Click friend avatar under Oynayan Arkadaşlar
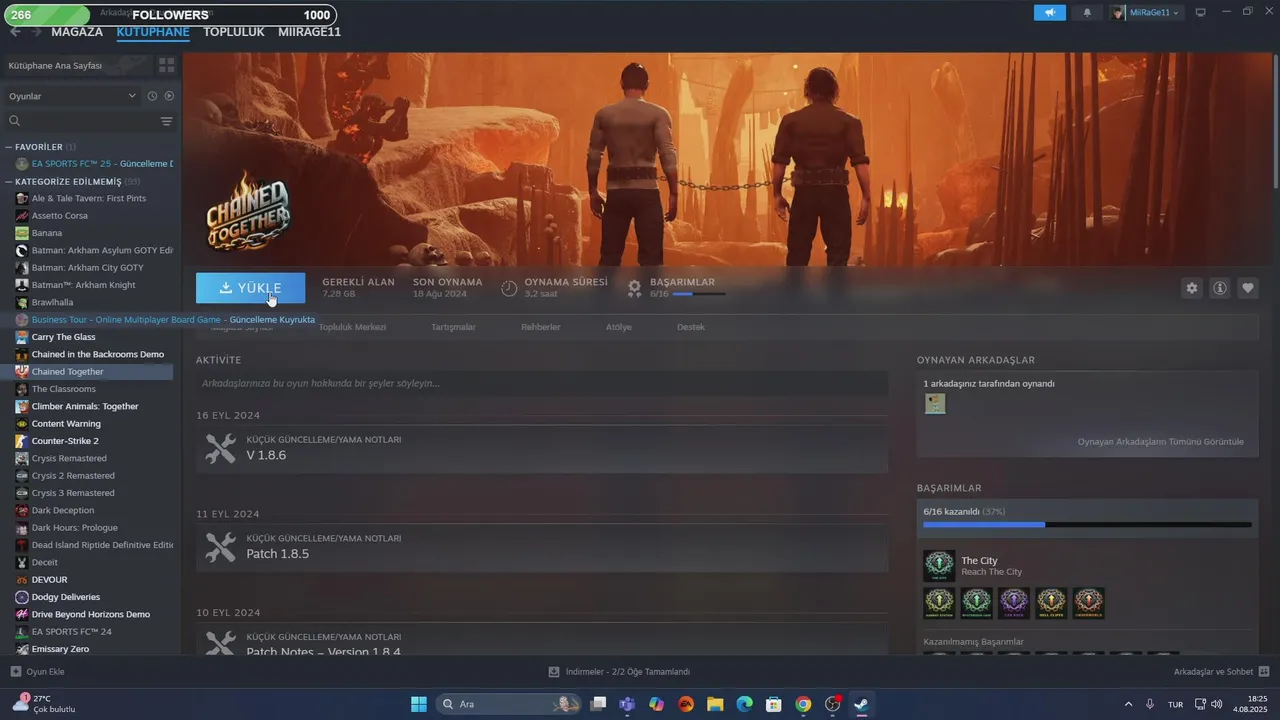 [x=935, y=404]
